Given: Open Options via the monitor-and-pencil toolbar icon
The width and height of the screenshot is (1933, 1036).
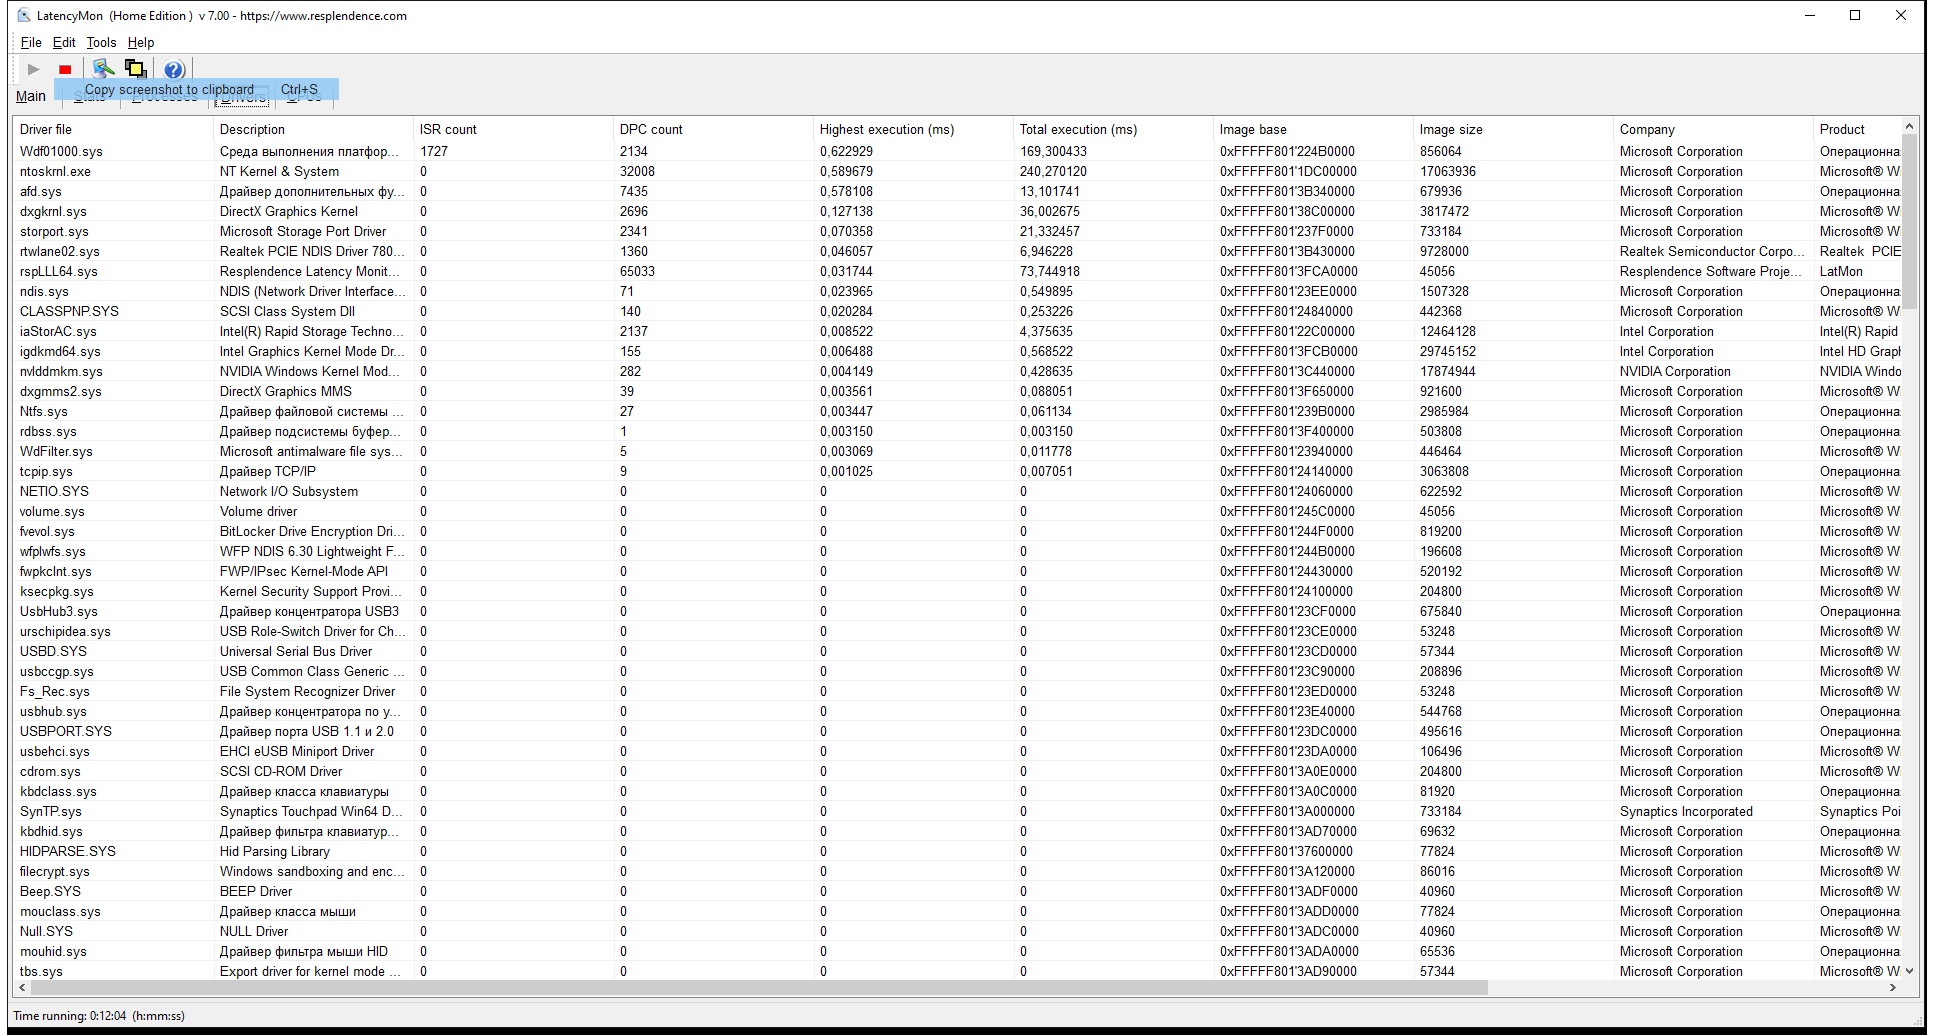Looking at the screenshot, I should (x=103, y=69).
